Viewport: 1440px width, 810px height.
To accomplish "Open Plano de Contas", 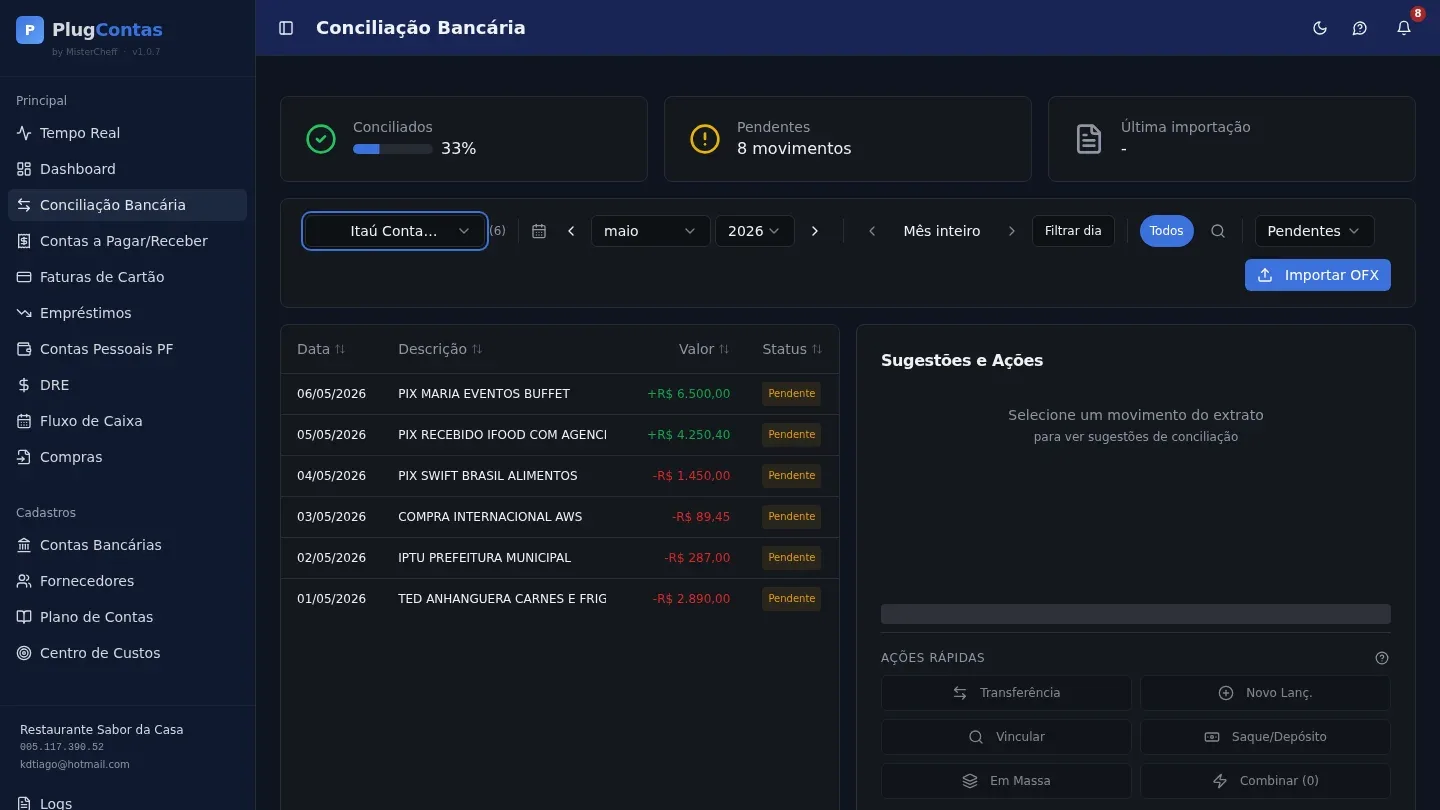I will 127,617.
